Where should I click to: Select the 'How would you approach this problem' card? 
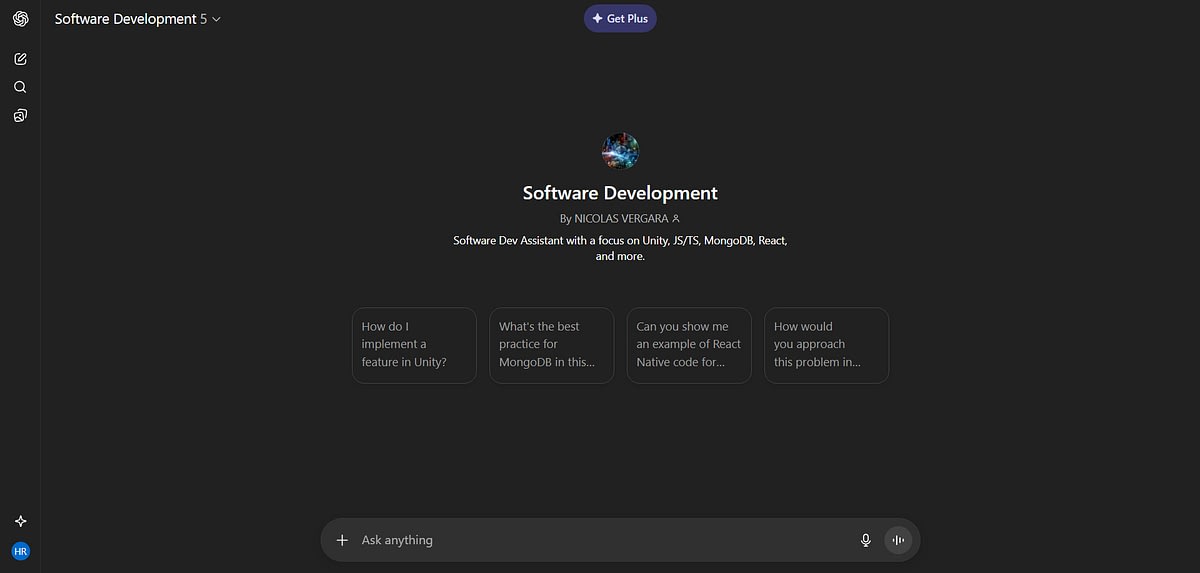[826, 345]
